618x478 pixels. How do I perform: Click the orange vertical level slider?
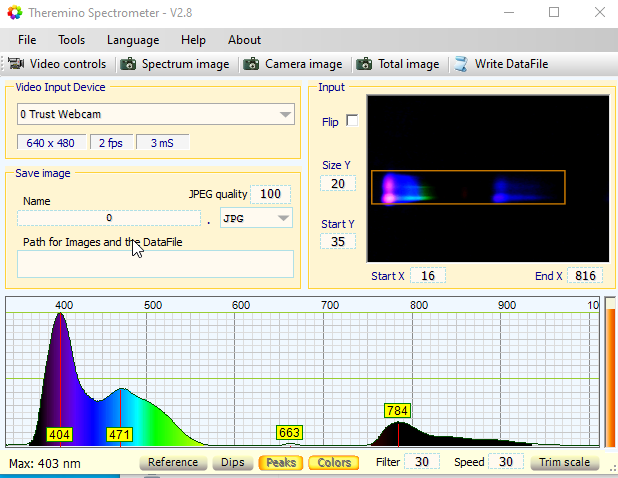(610, 372)
